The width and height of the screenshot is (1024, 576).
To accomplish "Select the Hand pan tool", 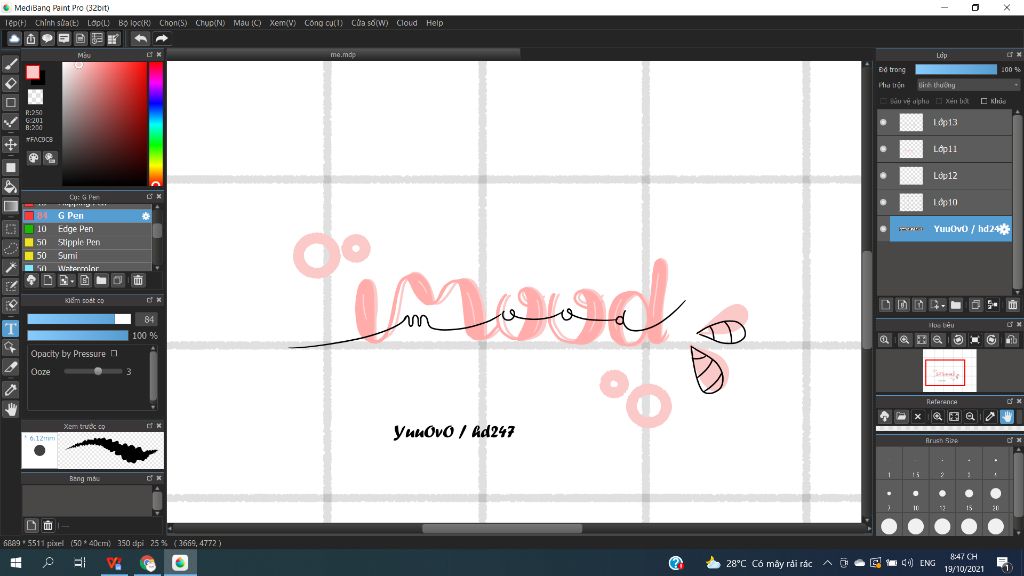I will (10, 409).
